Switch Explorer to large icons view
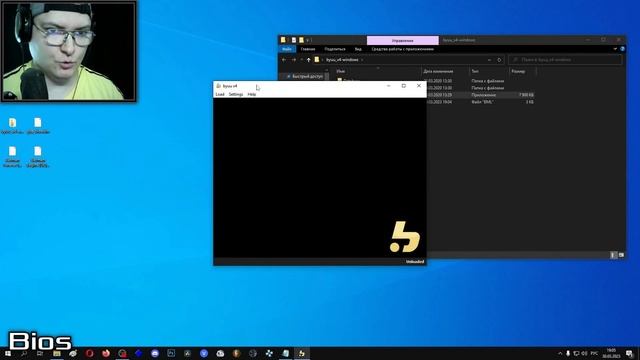 click(x=621, y=255)
